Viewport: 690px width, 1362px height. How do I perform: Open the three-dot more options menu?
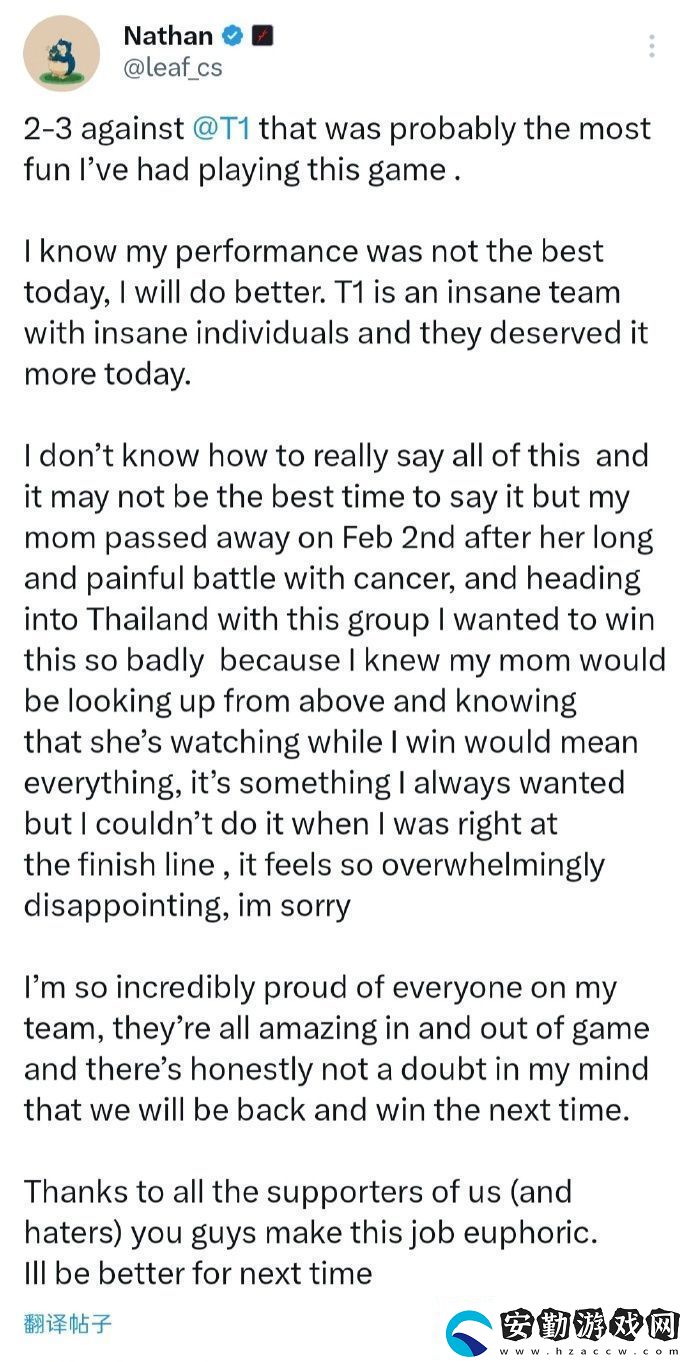[652, 46]
